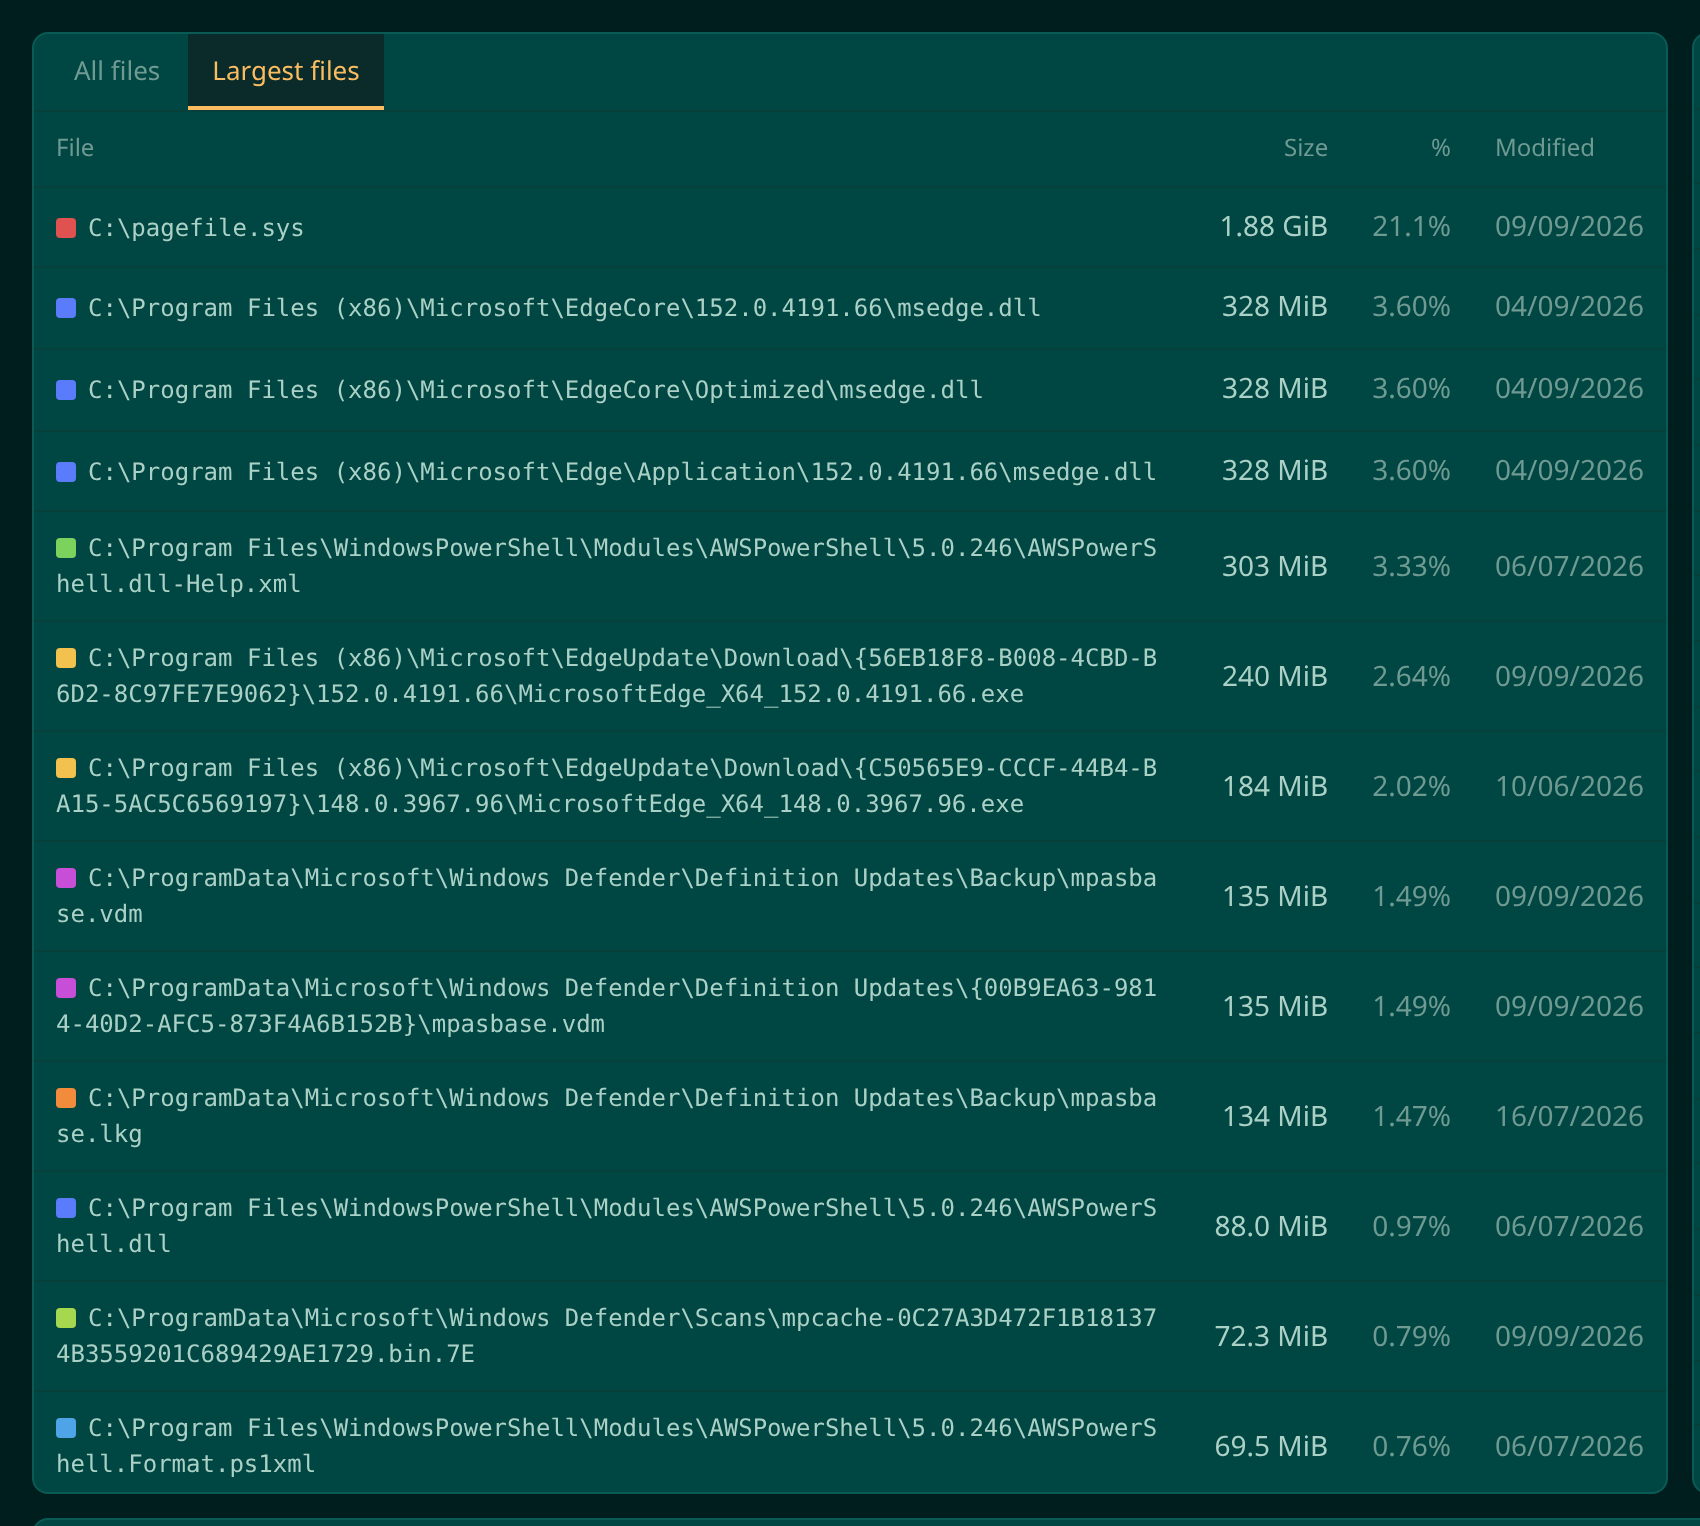Screen dimensions: 1700x1526
Task: Click the yellow swatch for MicrosoftEdge_X64_148.0.3967.96.exe
Action: 66,768
